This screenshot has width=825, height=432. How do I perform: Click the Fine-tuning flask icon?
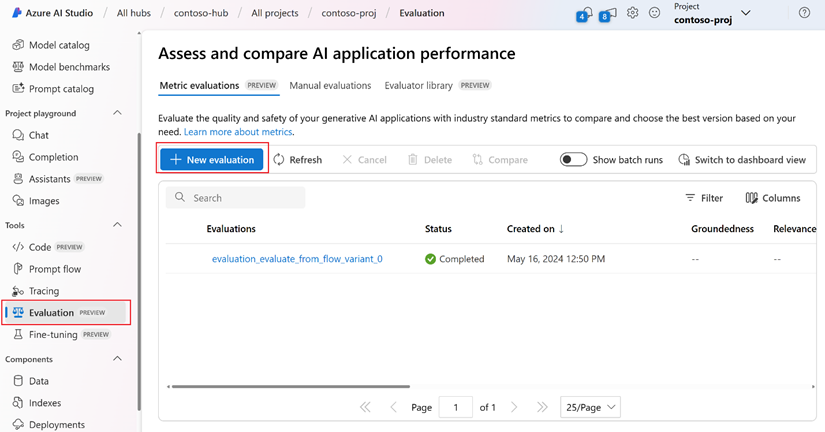(x=18, y=334)
